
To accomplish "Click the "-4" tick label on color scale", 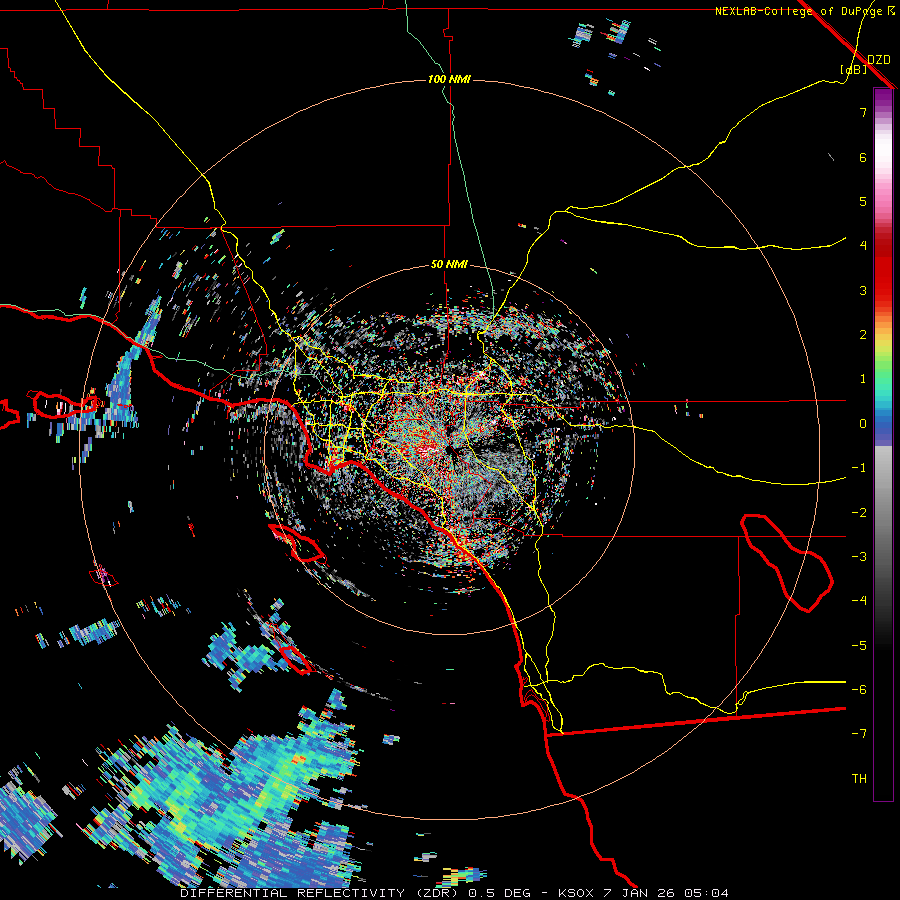I will pyautogui.click(x=859, y=601).
